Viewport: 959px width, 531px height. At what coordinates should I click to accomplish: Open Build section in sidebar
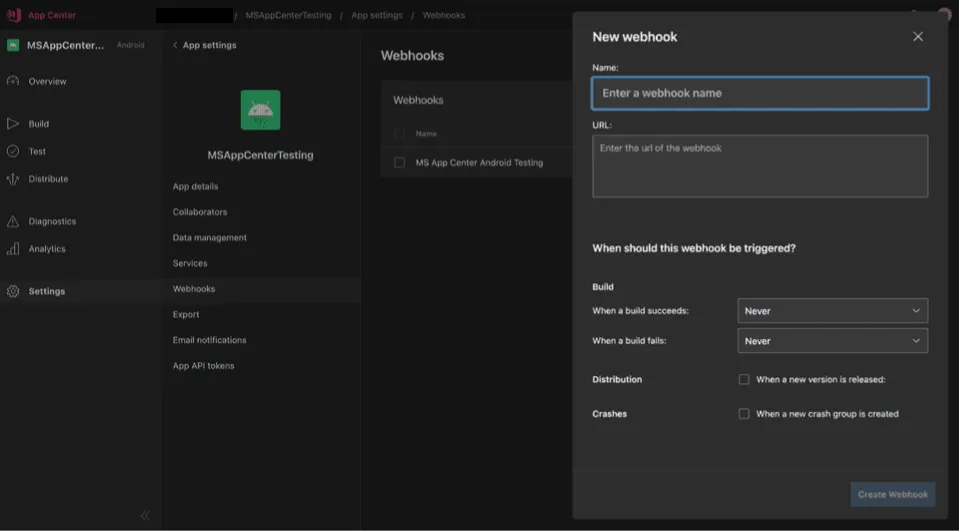pyautogui.click(x=39, y=124)
